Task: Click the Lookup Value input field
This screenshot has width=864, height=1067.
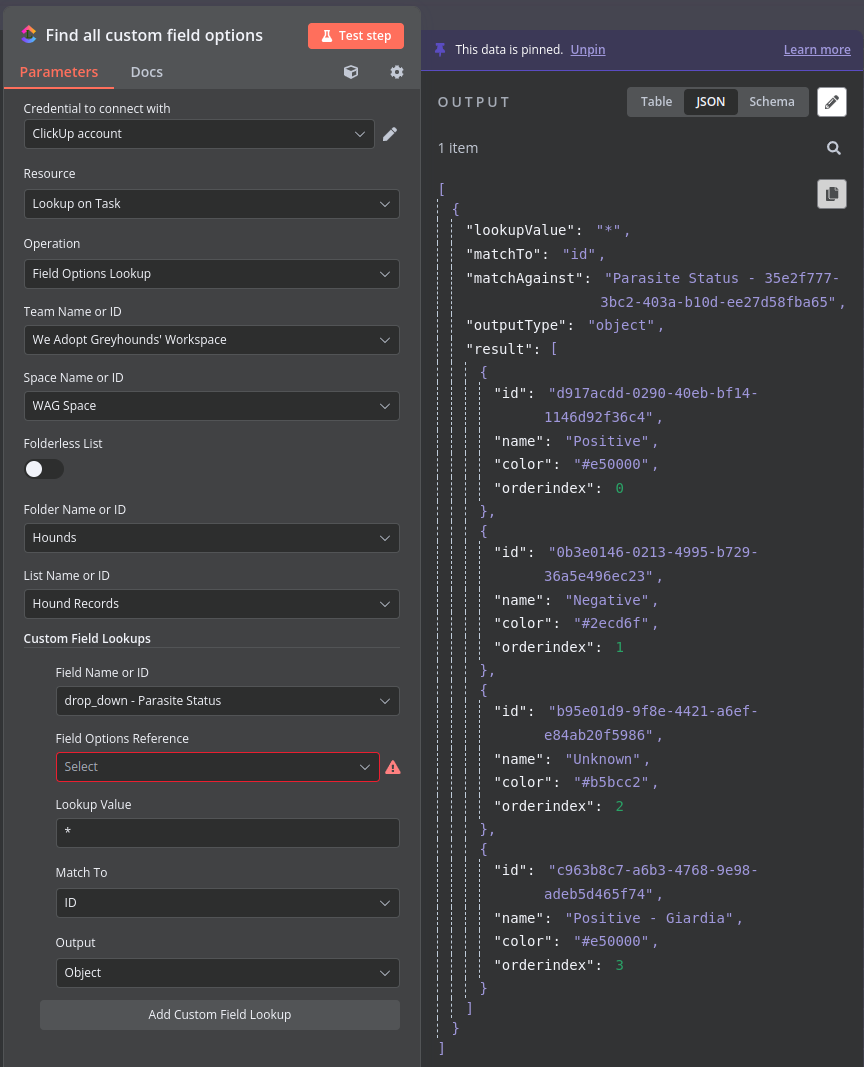Action: tap(227, 833)
